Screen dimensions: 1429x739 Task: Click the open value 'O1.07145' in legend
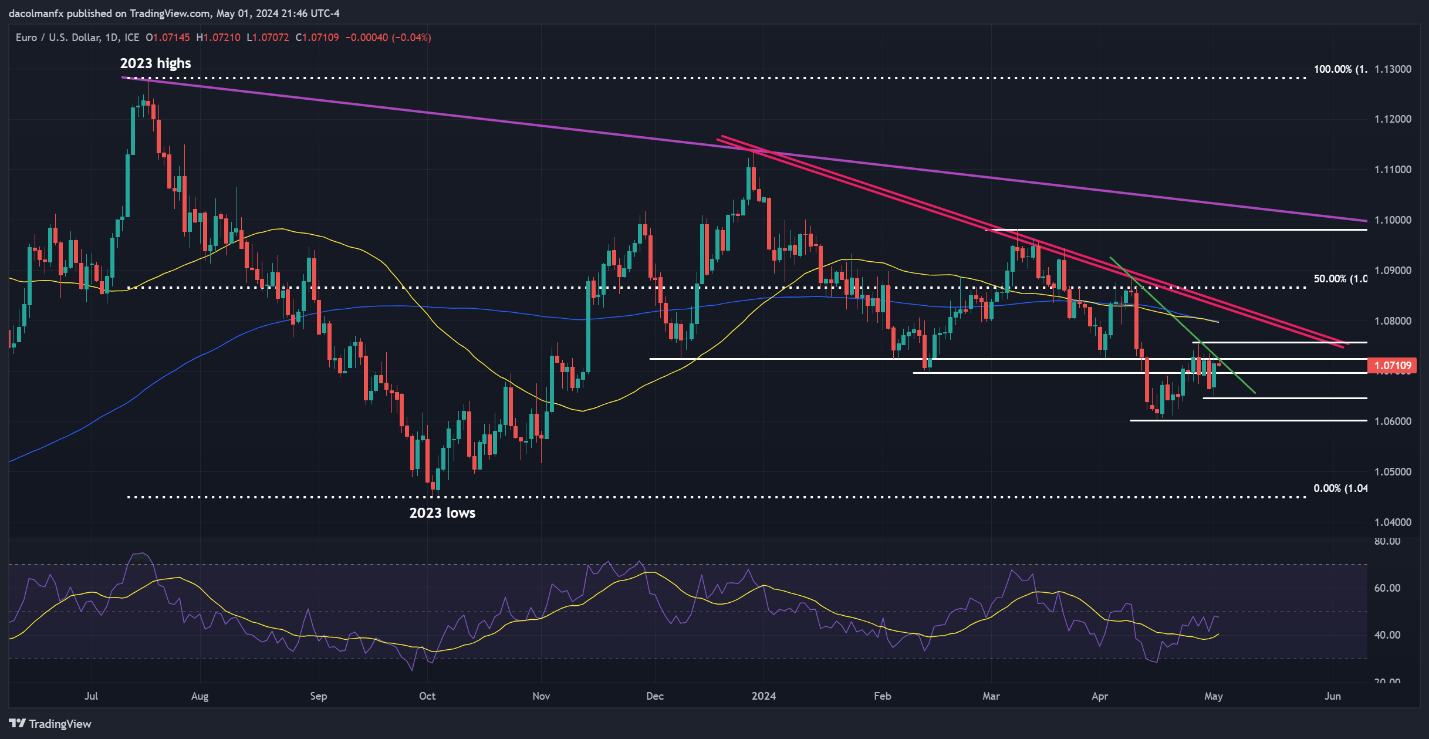coord(169,37)
